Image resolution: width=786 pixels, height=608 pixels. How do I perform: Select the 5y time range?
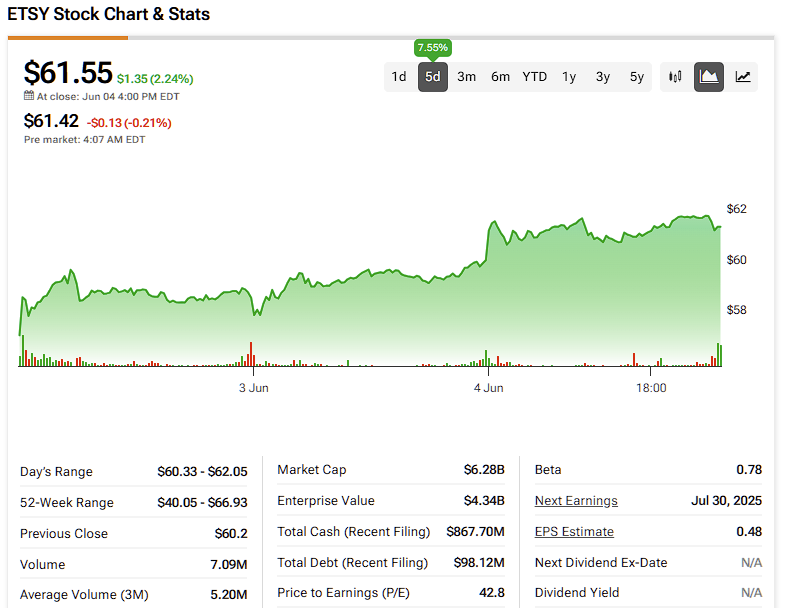pos(637,77)
